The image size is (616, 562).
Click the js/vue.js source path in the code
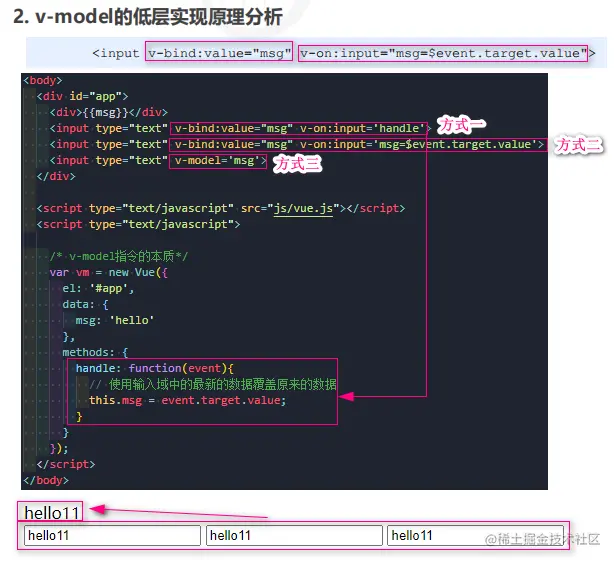[x=303, y=208]
